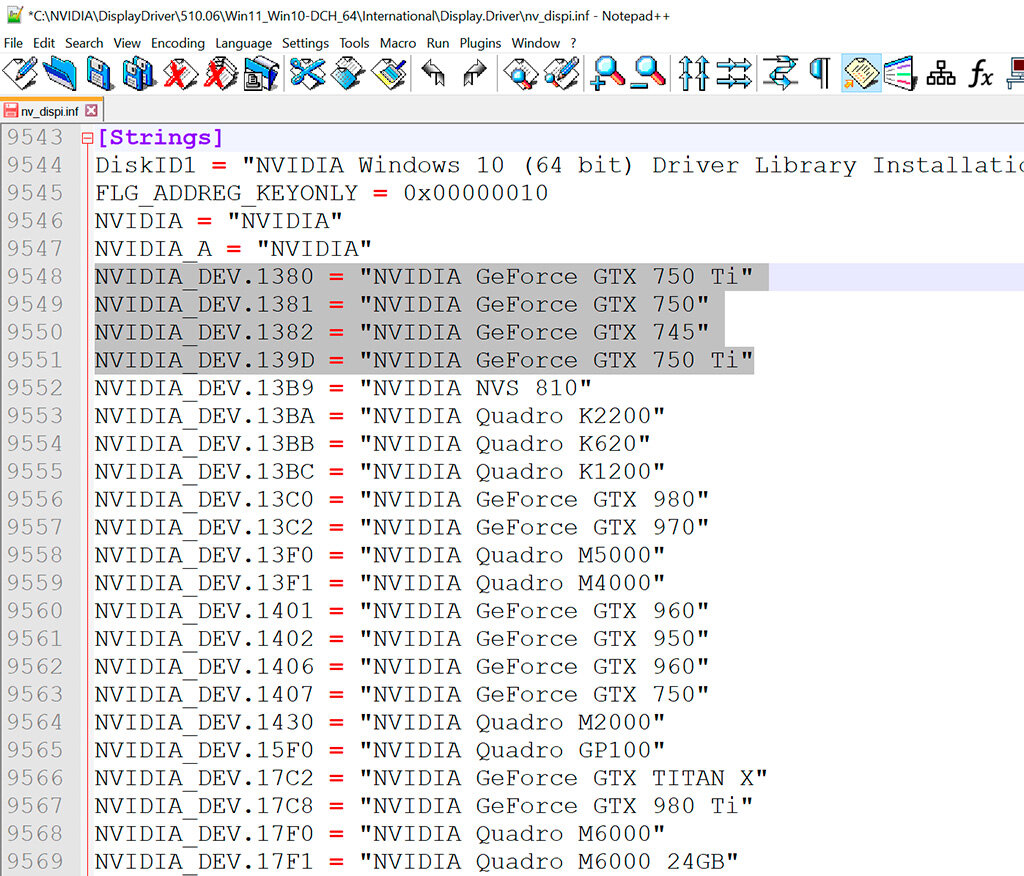The image size is (1024, 876).
Task: Open the Macro menu
Action: coord(398,43)
